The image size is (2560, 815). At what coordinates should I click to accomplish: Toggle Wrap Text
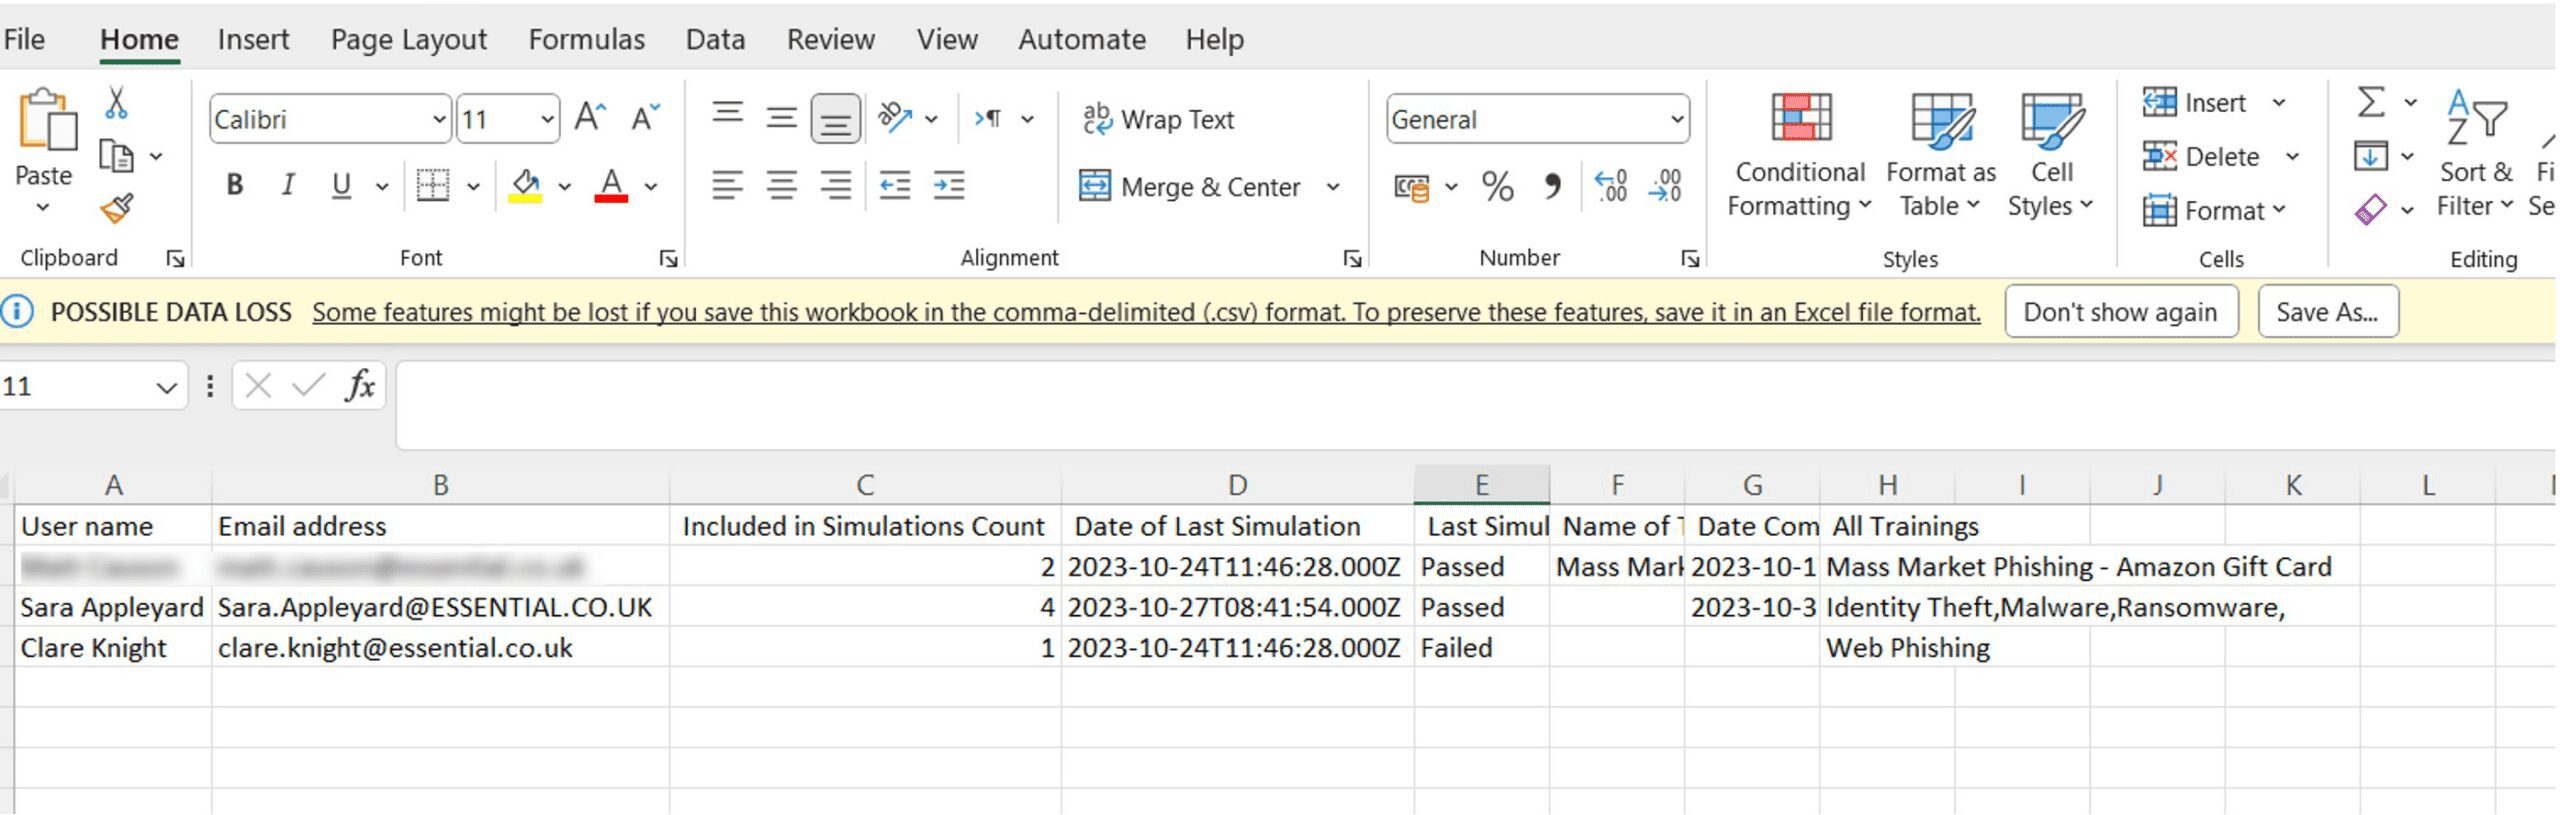tap(1158, 119)
